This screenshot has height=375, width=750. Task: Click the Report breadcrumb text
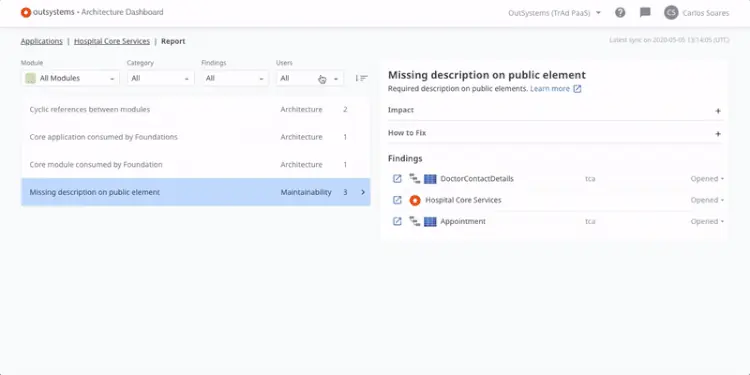pyautogui.click(x=173, y=41)
